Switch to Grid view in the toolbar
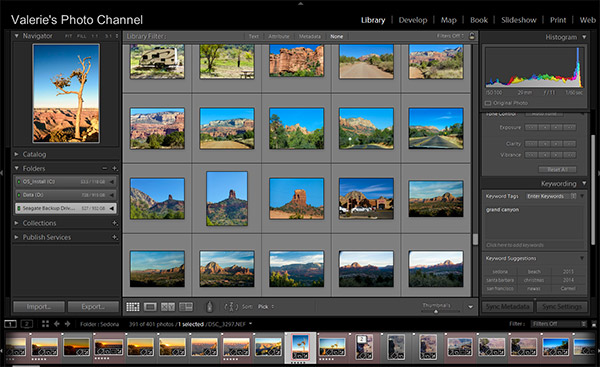This screenshot has height=367, width=600. coord(133,307)
